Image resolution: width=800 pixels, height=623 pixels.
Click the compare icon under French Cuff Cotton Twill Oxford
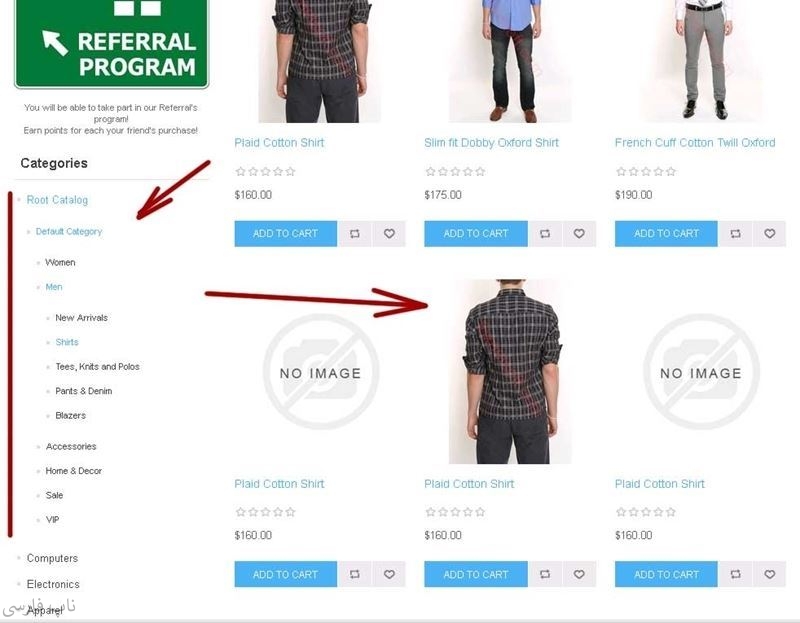tap(735, 234)
